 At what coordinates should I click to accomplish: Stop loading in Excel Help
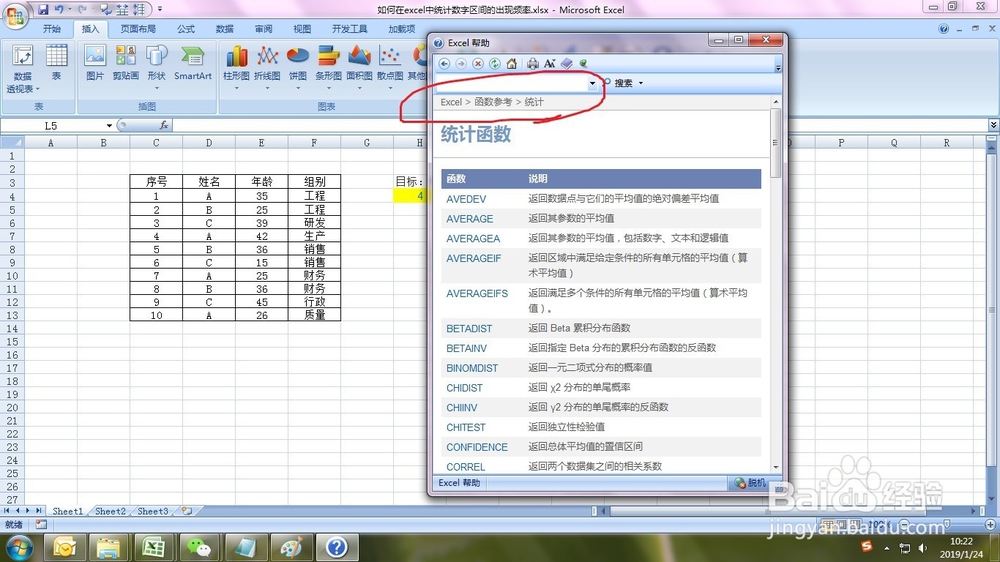click(478, 64)
